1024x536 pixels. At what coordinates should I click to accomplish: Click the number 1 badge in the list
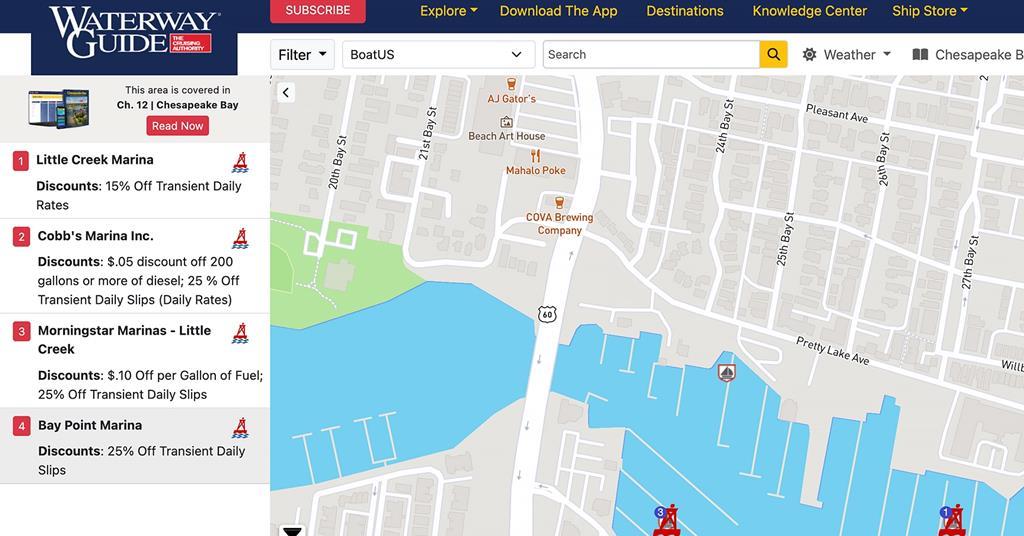point(21,161)
